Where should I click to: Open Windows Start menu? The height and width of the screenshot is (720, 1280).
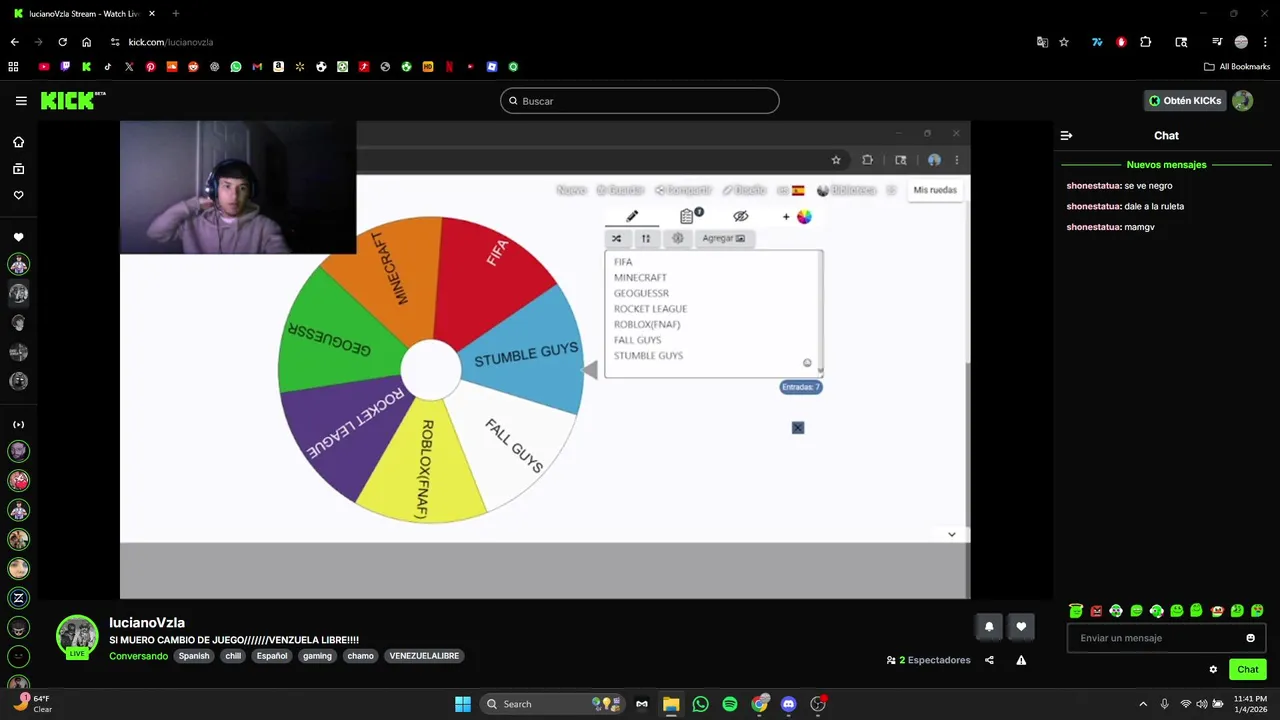pyautogui.click(x=463, y=704)
